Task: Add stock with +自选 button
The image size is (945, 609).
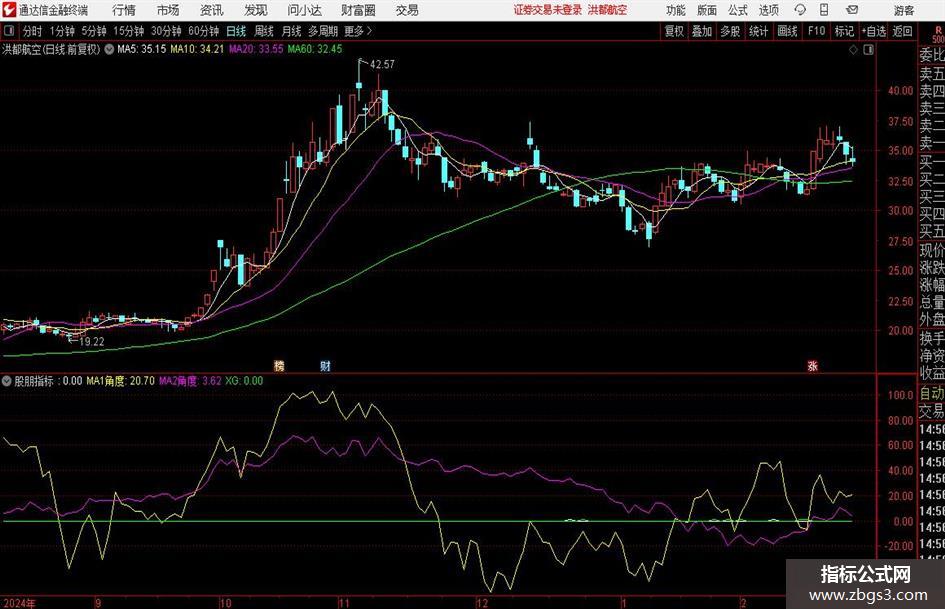Action: 874,31
